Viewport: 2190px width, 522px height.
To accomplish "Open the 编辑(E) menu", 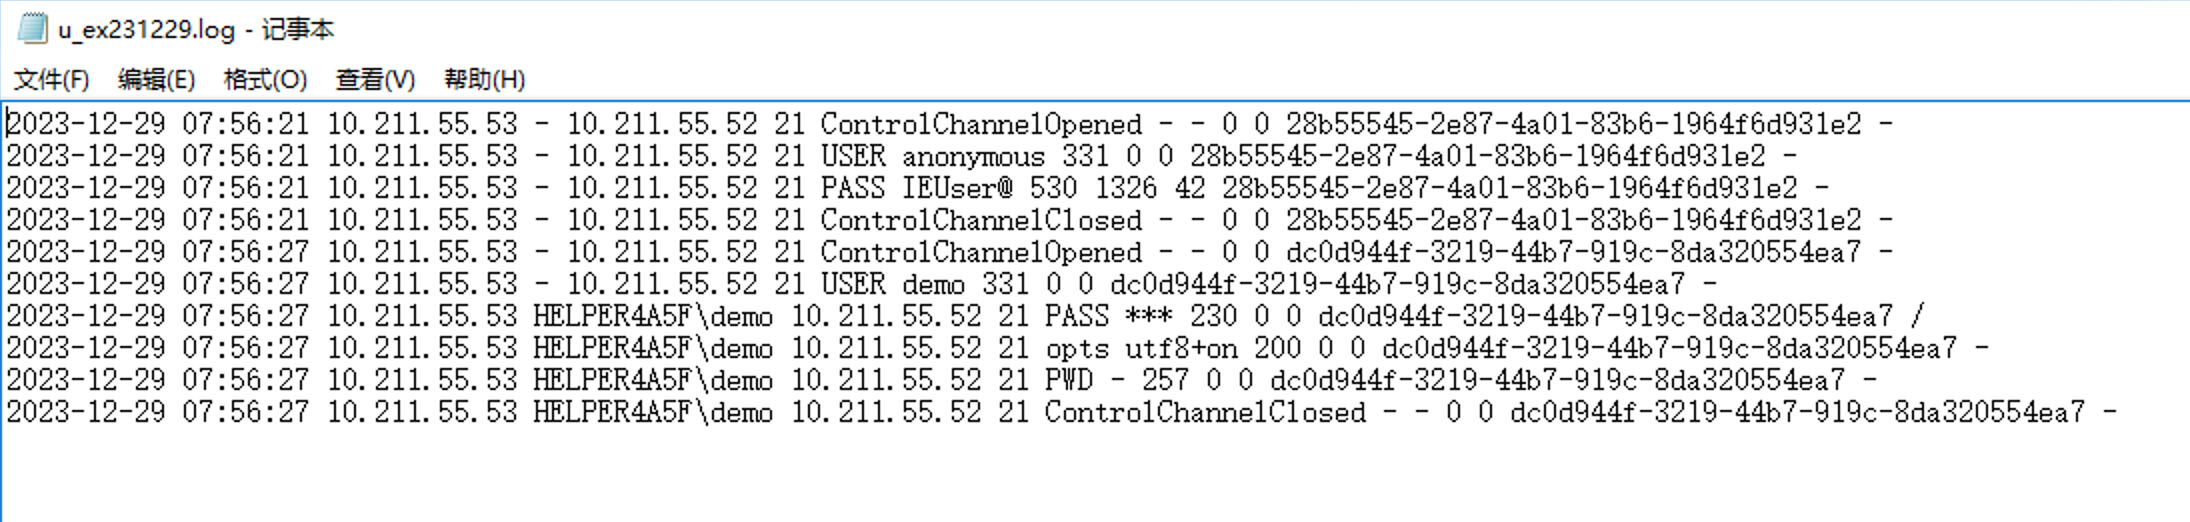I will pos(156,79).
